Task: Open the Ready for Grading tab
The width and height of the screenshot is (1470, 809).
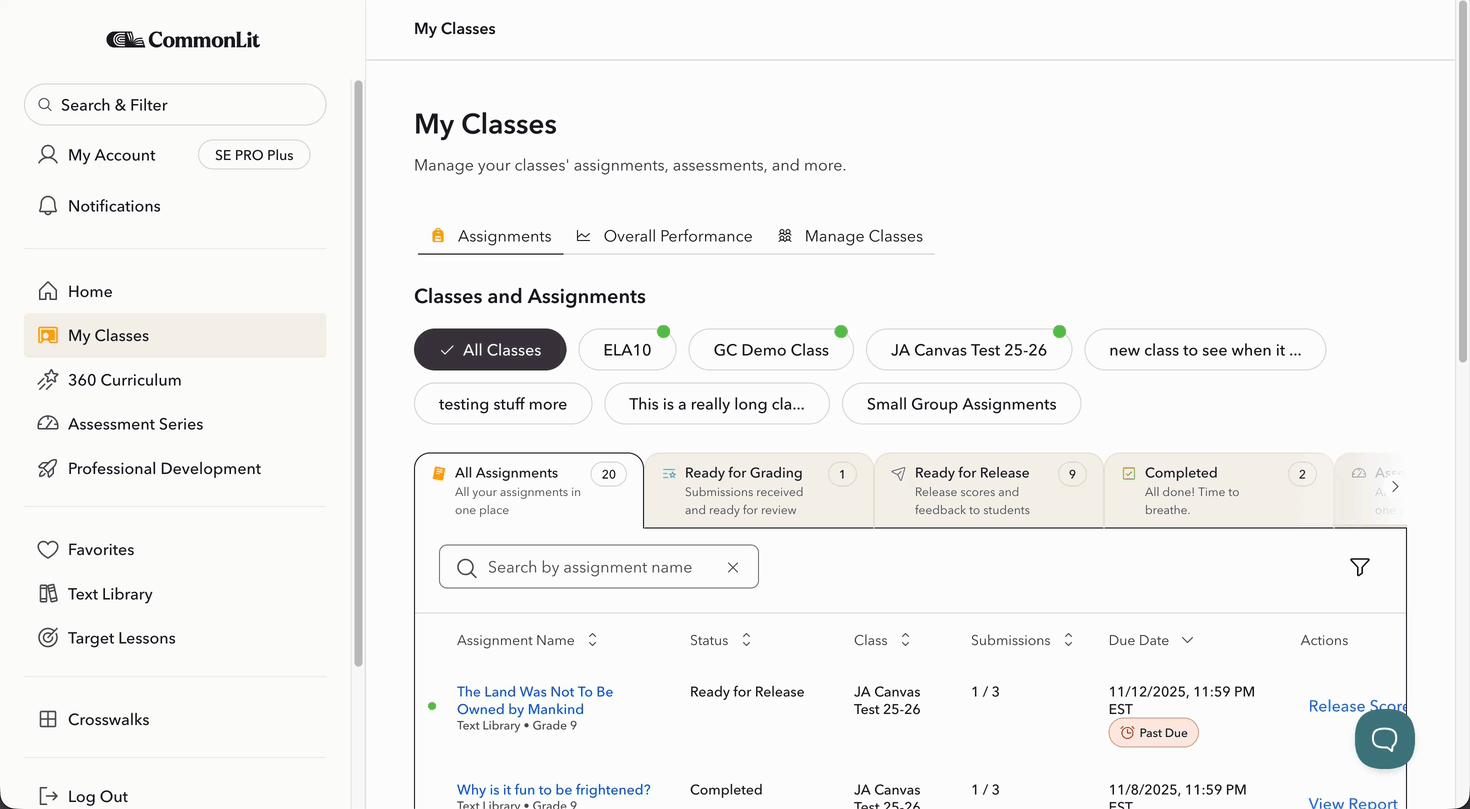Action: pos(758,490)
